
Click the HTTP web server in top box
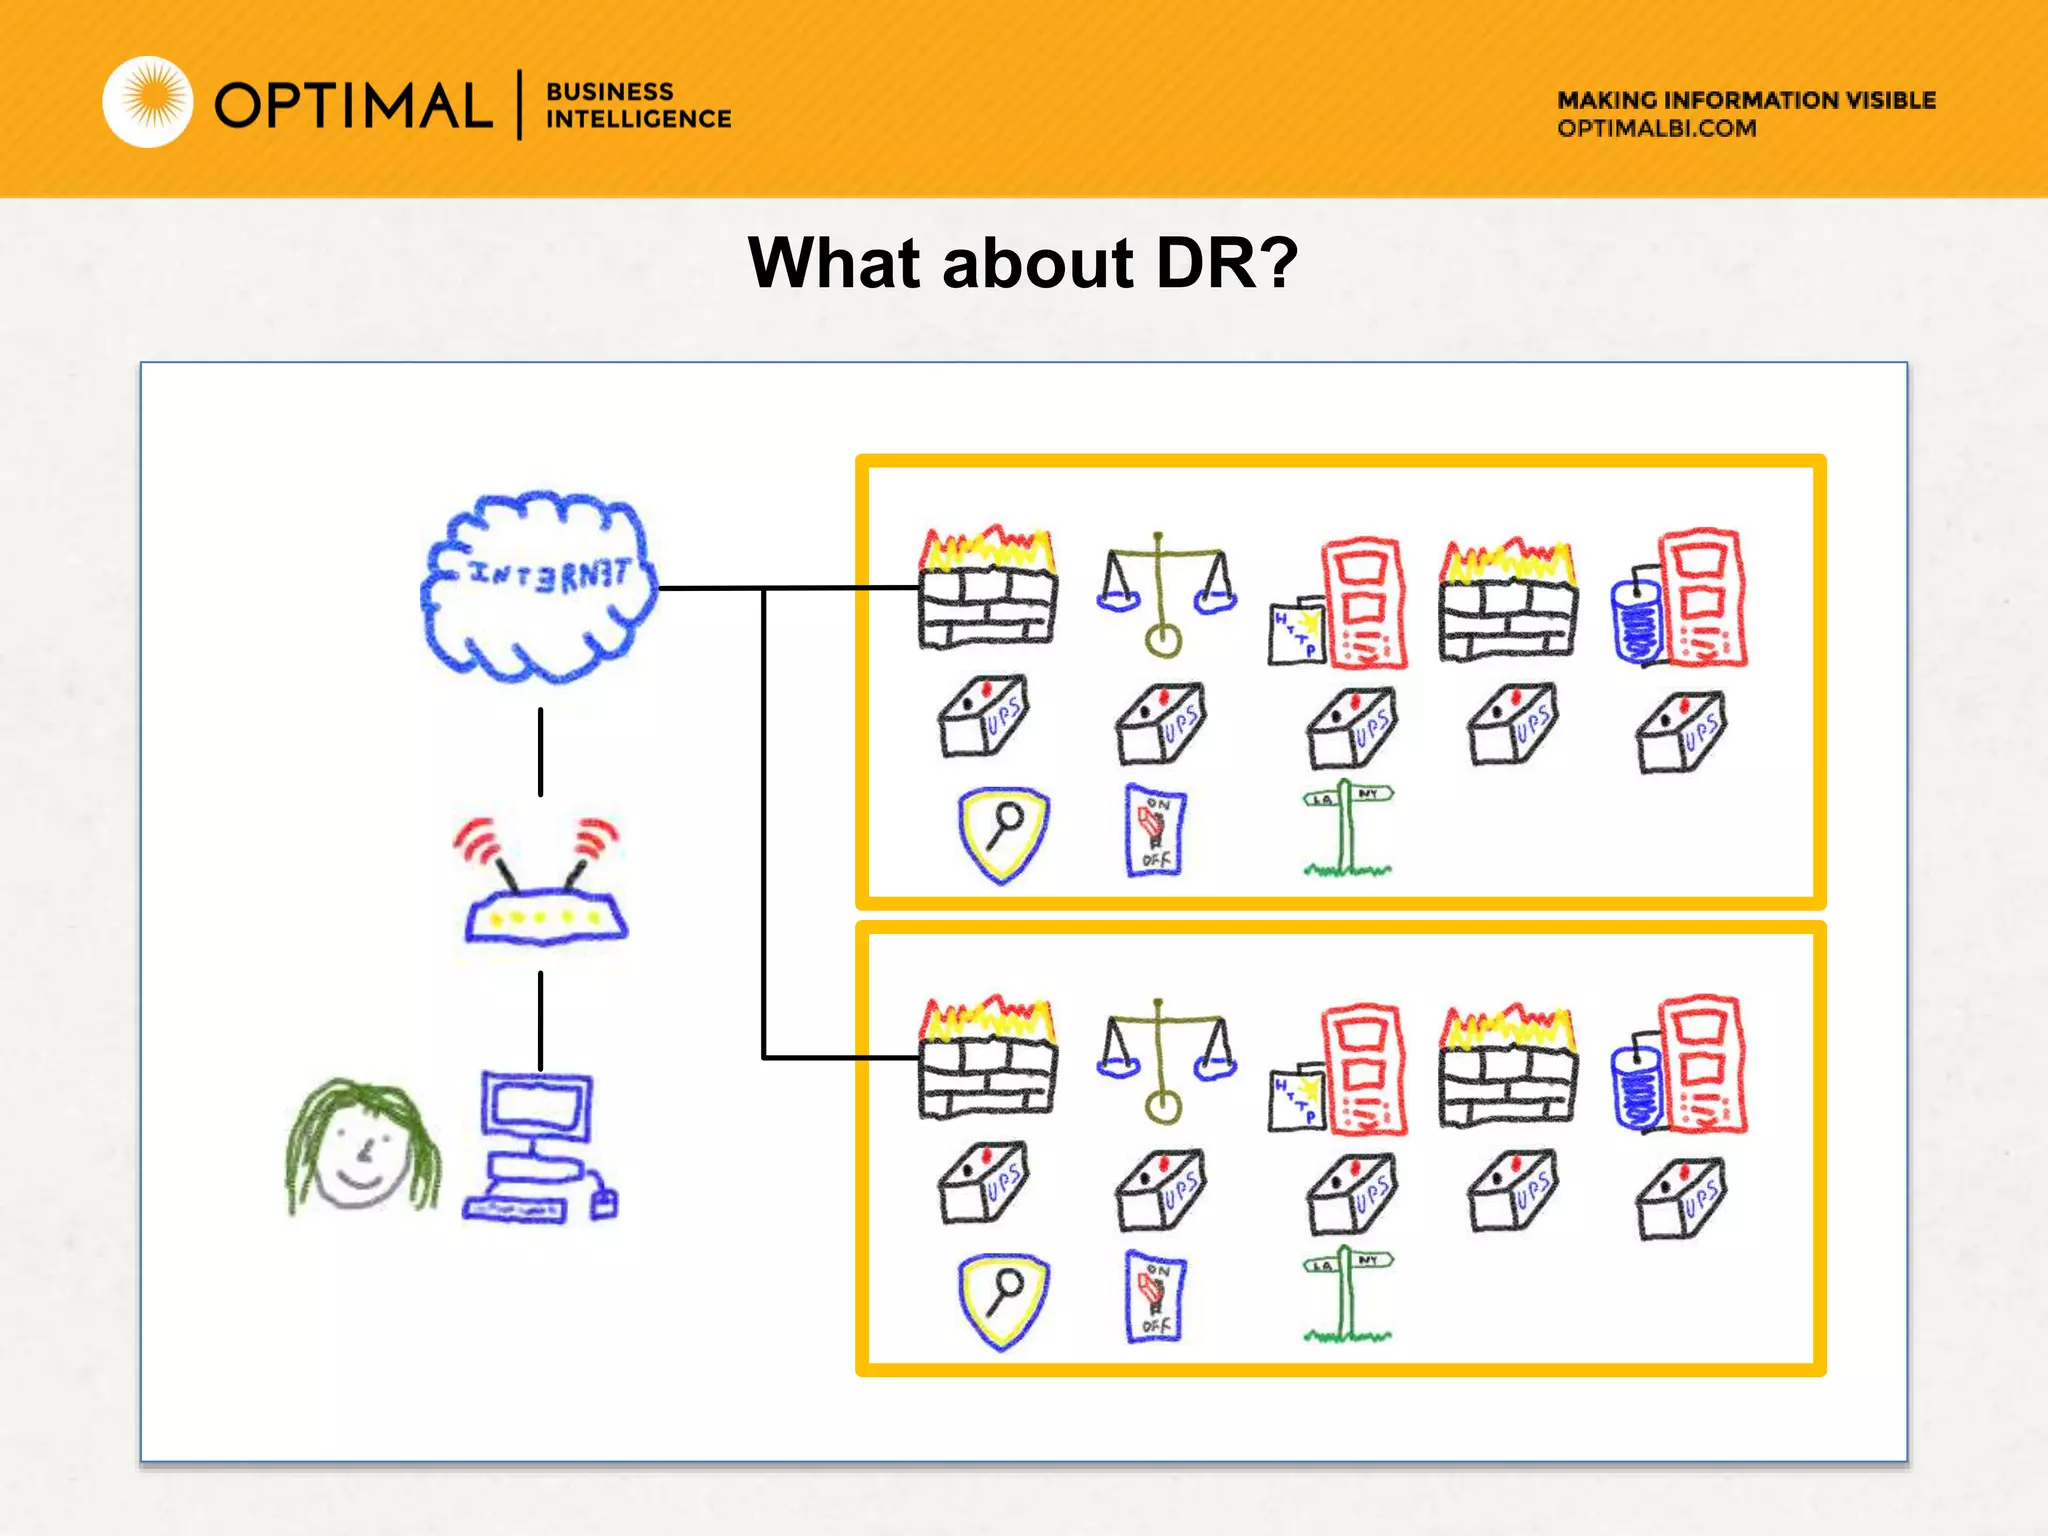(x=1340, y=605)
